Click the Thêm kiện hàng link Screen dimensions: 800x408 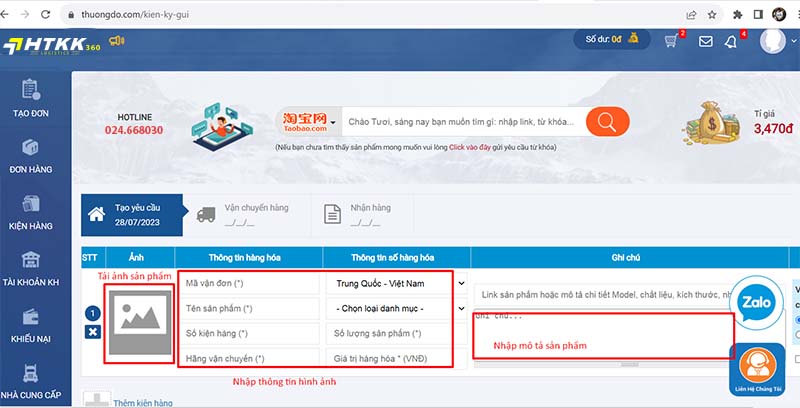[143, 403]
